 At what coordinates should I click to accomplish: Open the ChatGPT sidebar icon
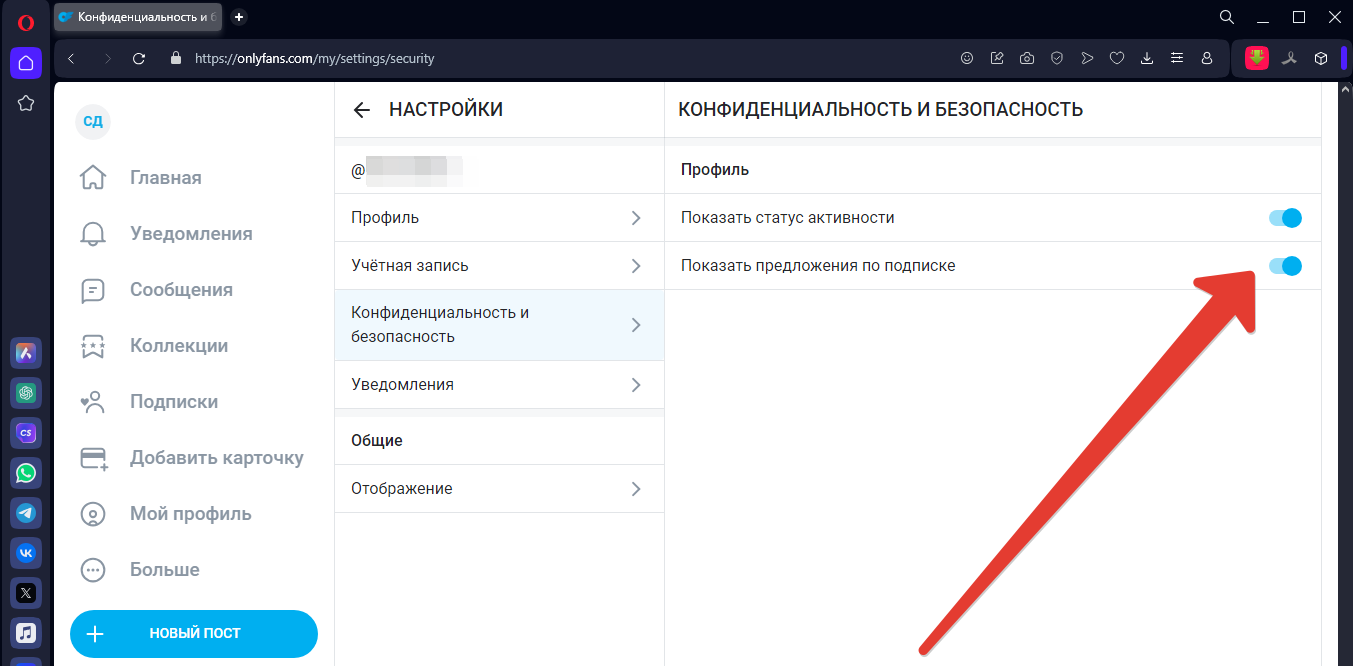click(26, 393)
